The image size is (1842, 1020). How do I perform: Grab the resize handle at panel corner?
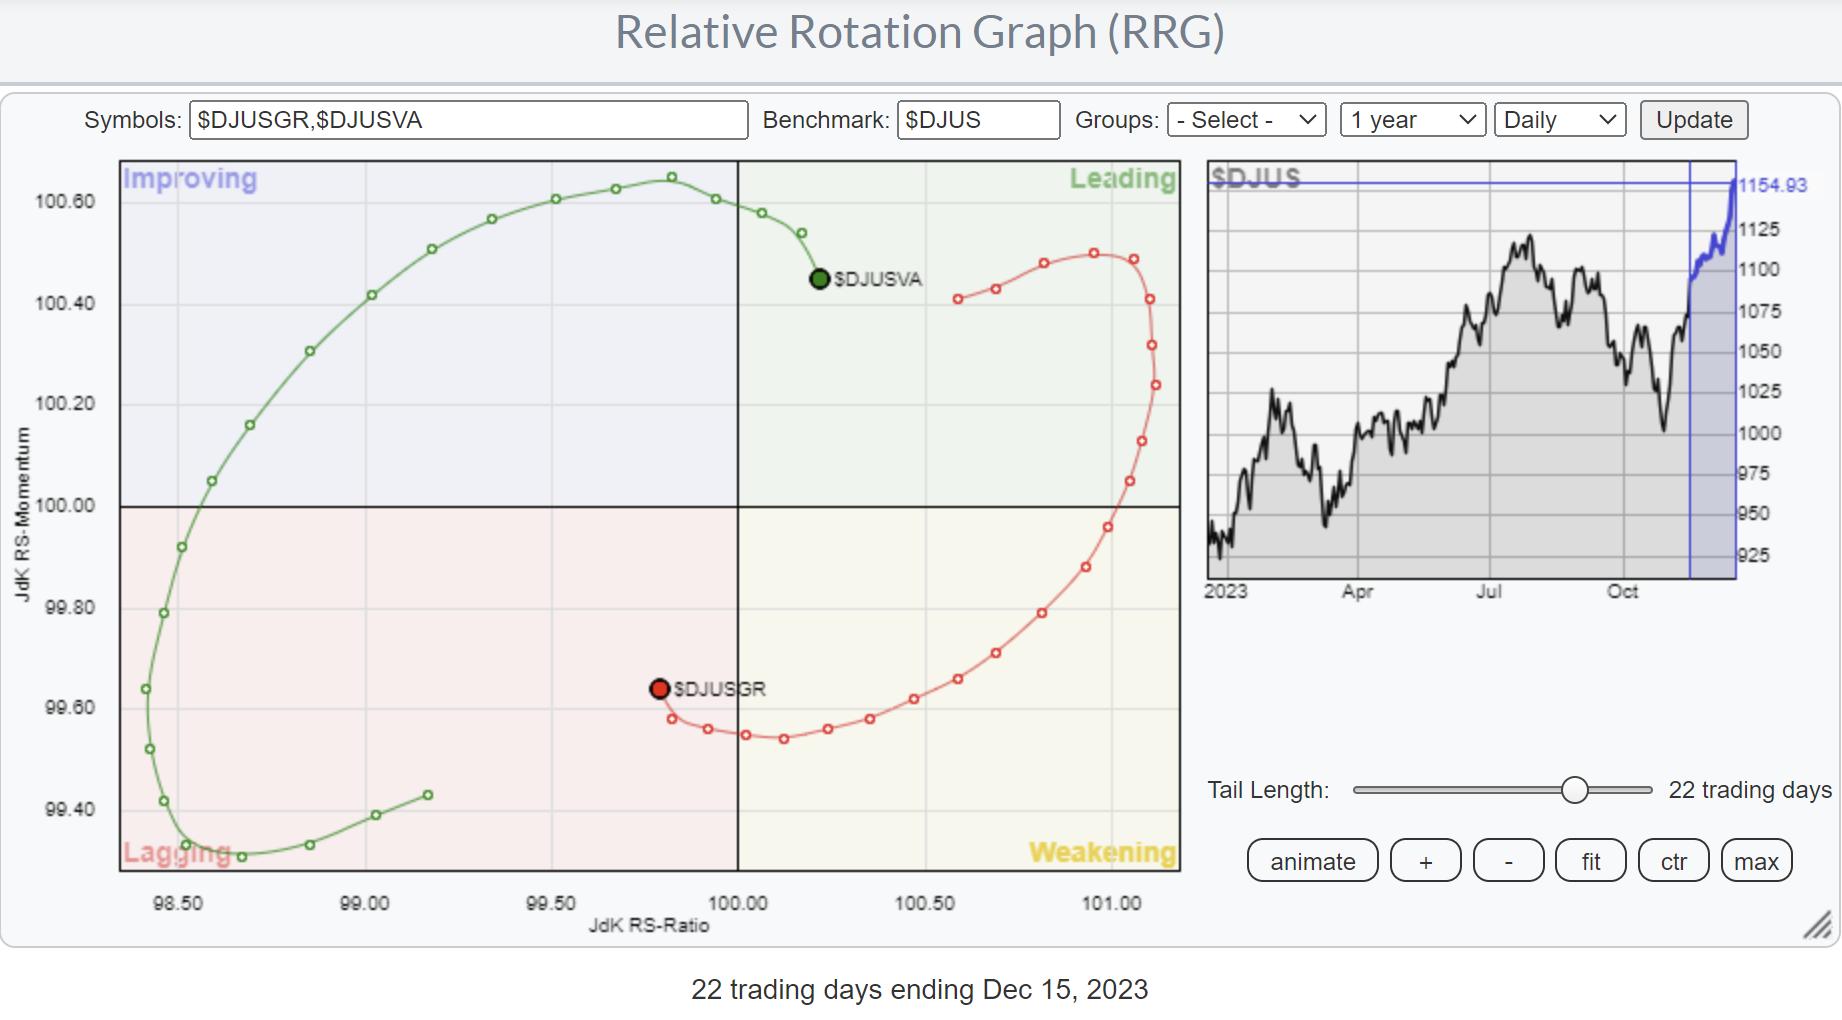[1817, 925]
